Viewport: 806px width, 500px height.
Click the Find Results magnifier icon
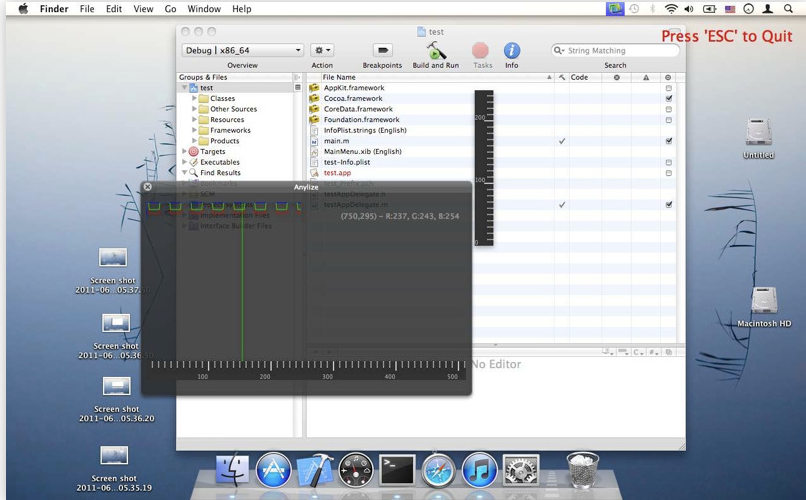click(x=194, y=173)
